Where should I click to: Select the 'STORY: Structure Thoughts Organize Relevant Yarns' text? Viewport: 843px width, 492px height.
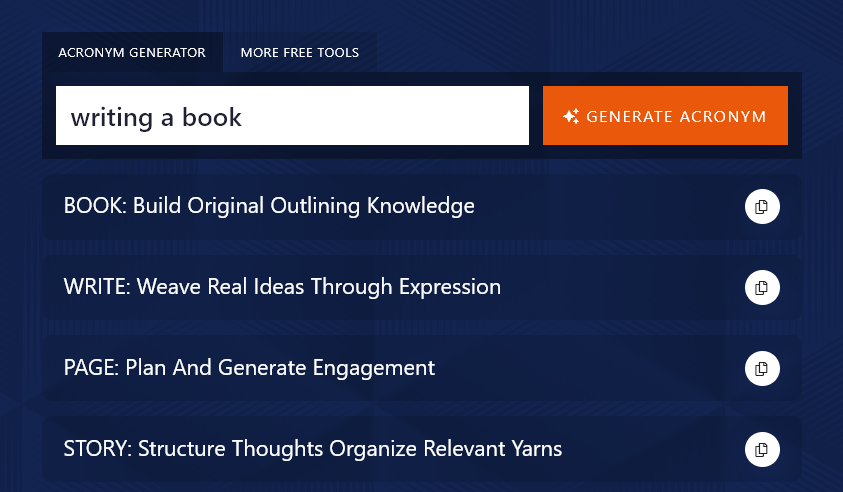click(313, 449)
